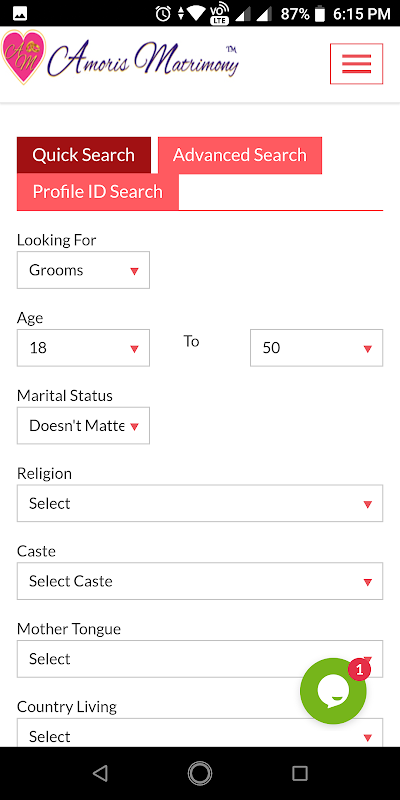The width and height of the screenshot is (400, 800).
Task: Tap the Android home circle icon
Action: 200,773
